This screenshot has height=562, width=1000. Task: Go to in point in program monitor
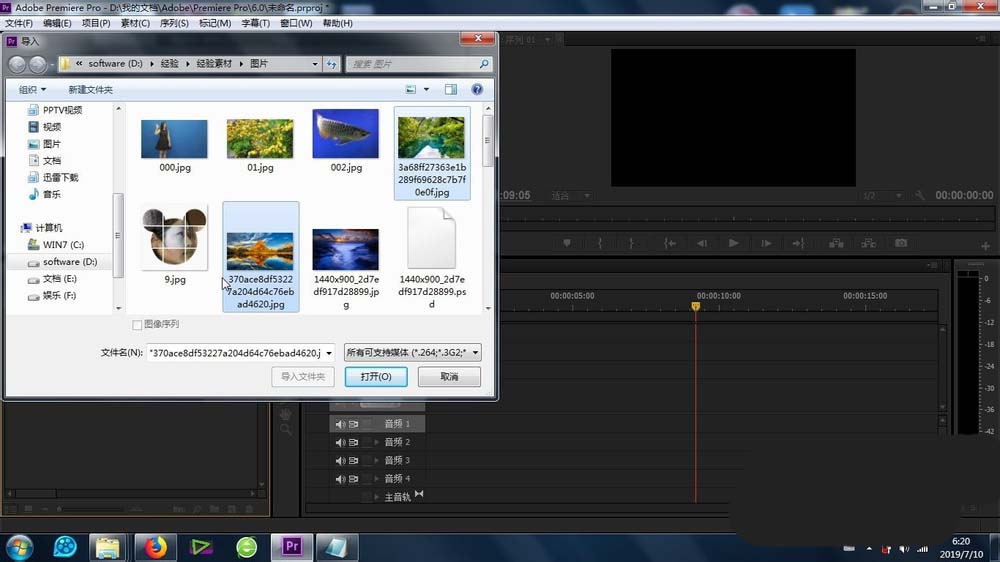669,243
